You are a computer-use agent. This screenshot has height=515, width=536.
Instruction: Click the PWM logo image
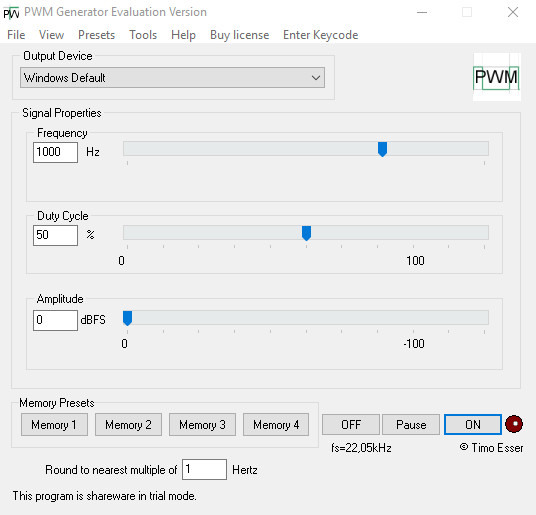point(497,77)
